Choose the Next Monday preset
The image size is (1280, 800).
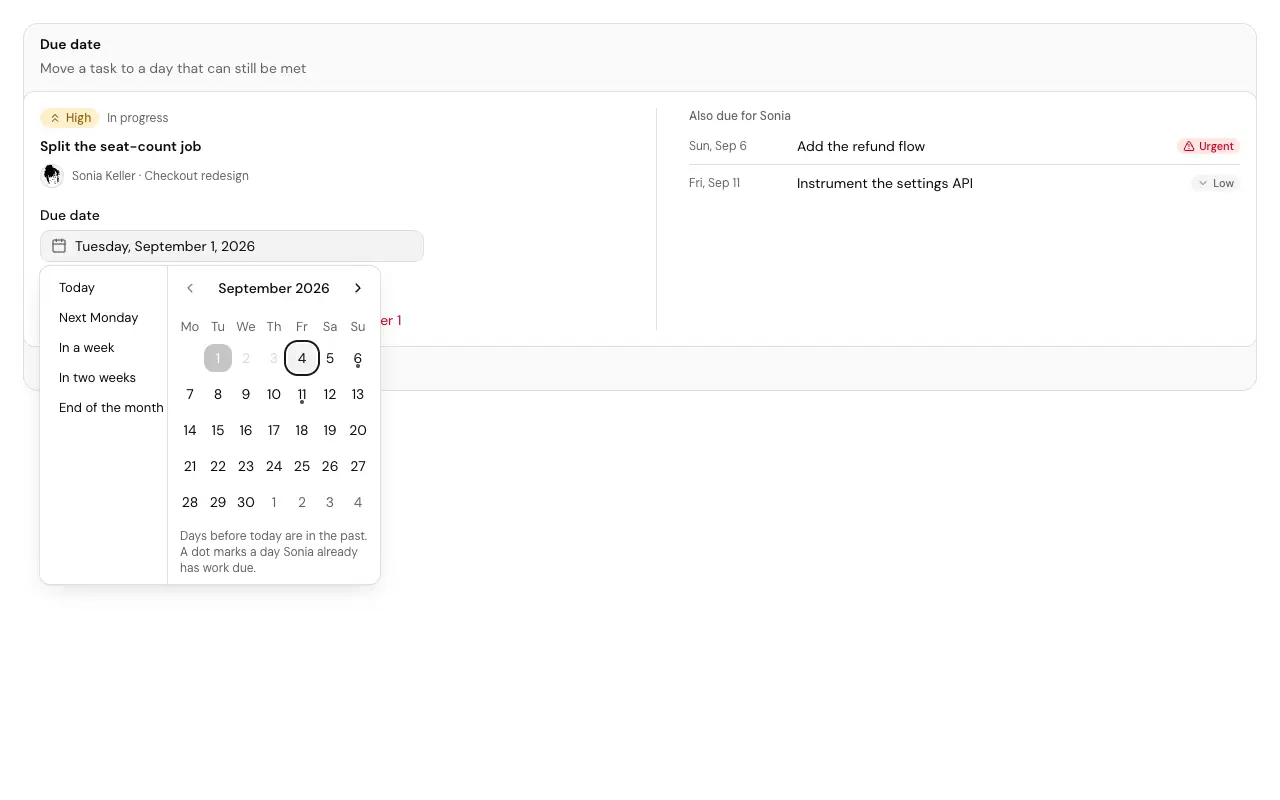[x=98, y=318]
